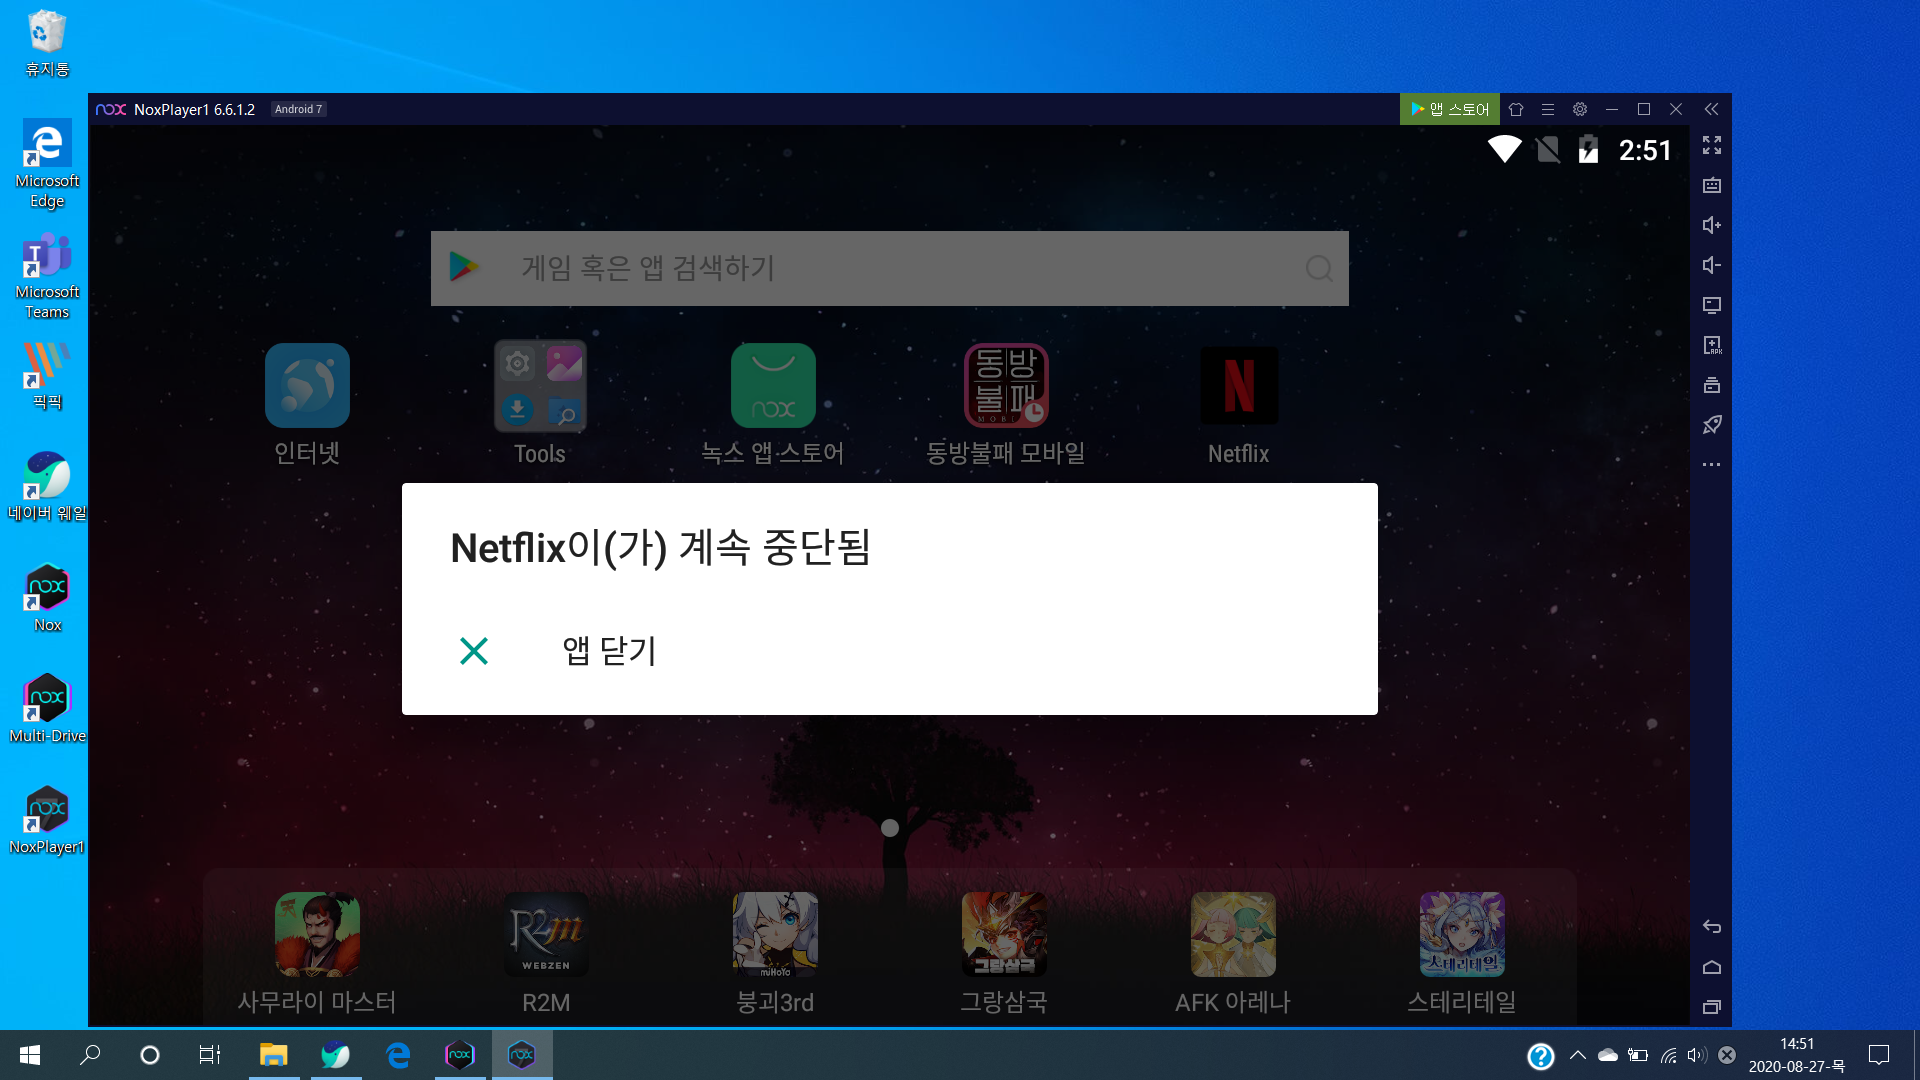Show hidden system tray icons

1578,1055
